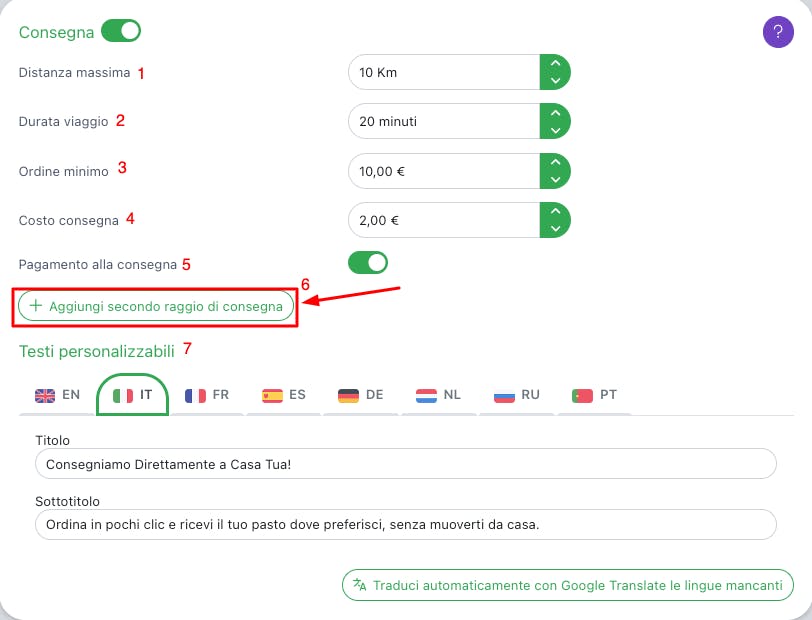Screen dimensions: 812x620
Task: Open the purple help question mark
Action: coord(778,32)
